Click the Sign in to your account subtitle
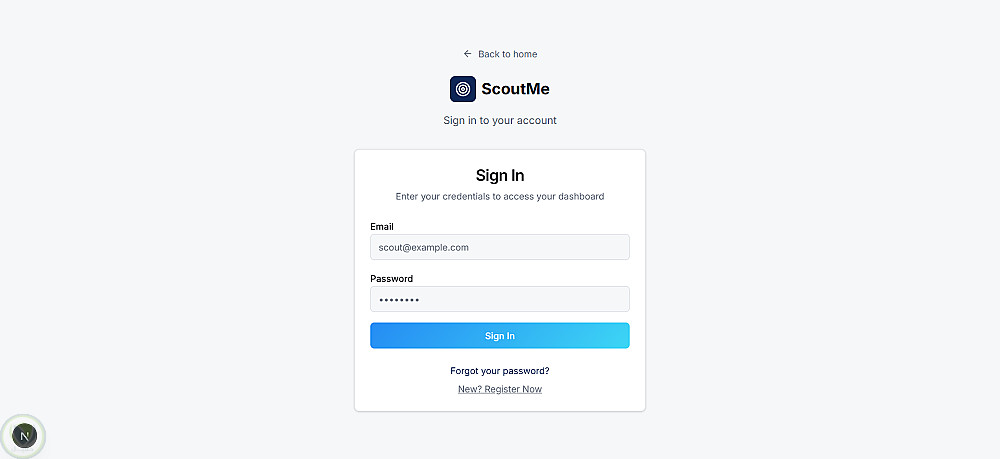Screen dimensions: 1000x459 [x=500, y=120]
